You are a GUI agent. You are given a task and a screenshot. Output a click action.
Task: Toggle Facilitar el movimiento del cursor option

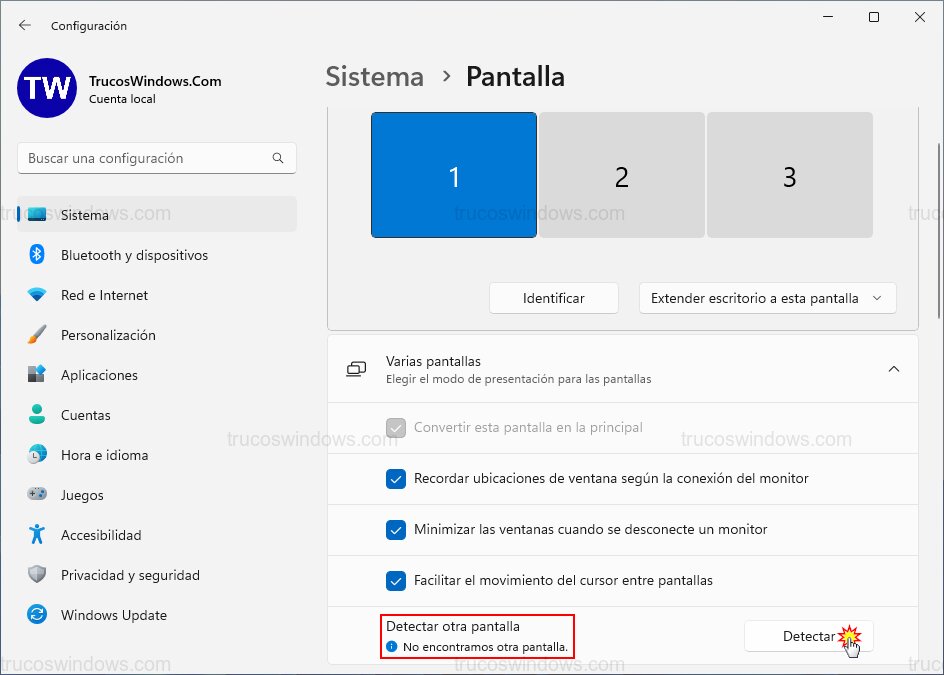396,581
